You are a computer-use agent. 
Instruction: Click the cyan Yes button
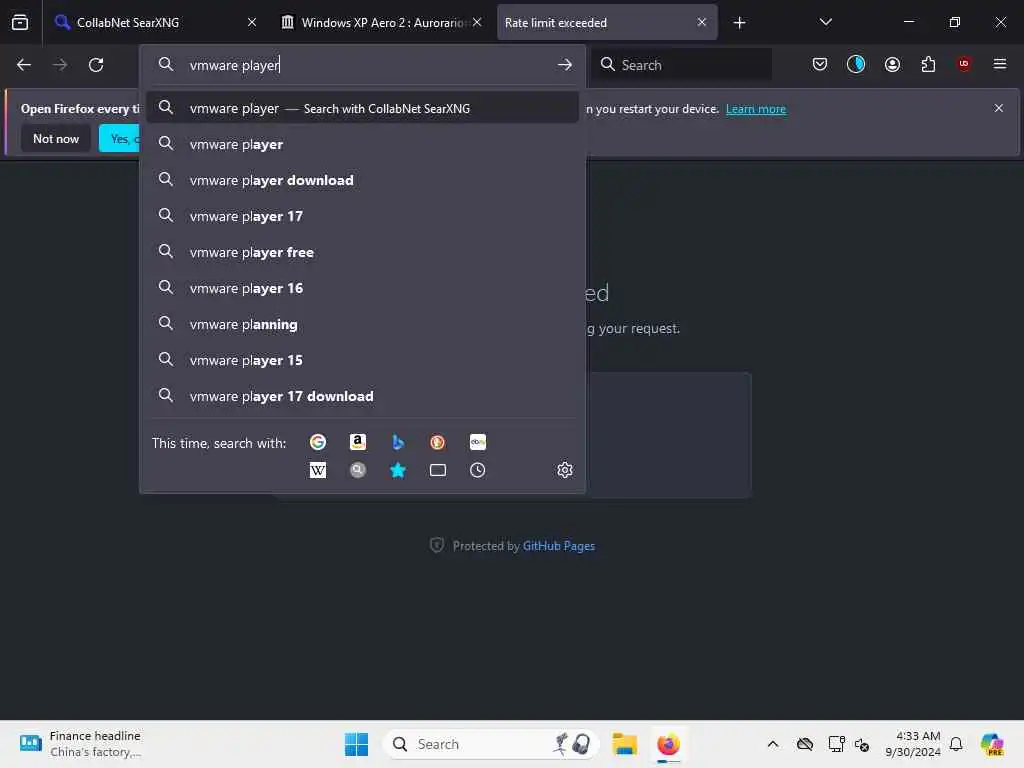point(120,138)
